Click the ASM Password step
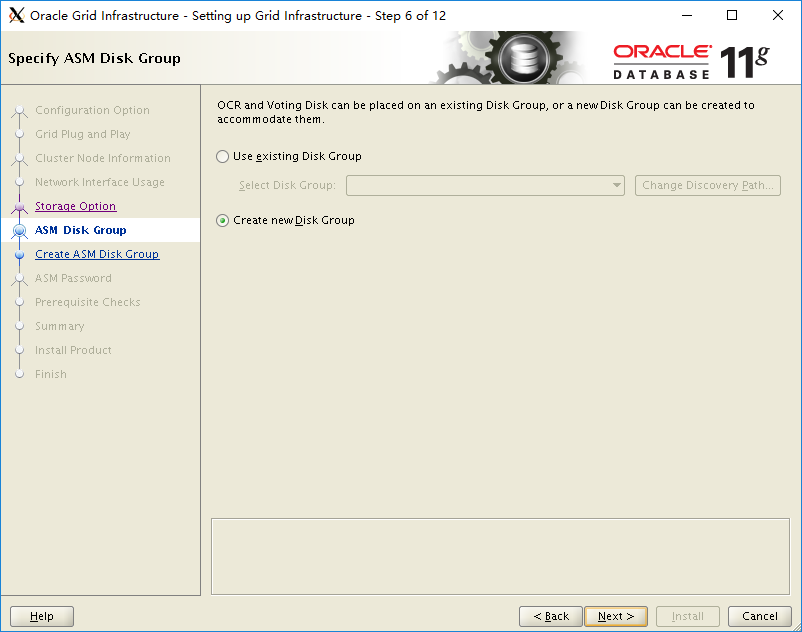802x632 pixels. (73, 278)
